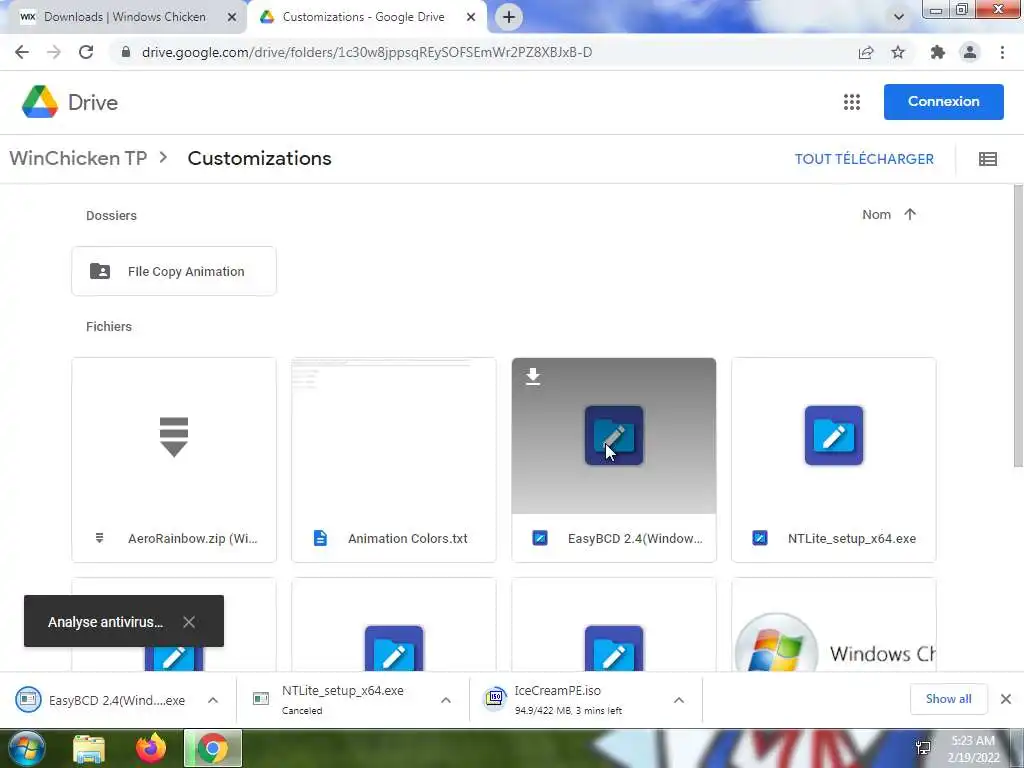
Task: Open the Windows Start menu
Action: point(26,748)
